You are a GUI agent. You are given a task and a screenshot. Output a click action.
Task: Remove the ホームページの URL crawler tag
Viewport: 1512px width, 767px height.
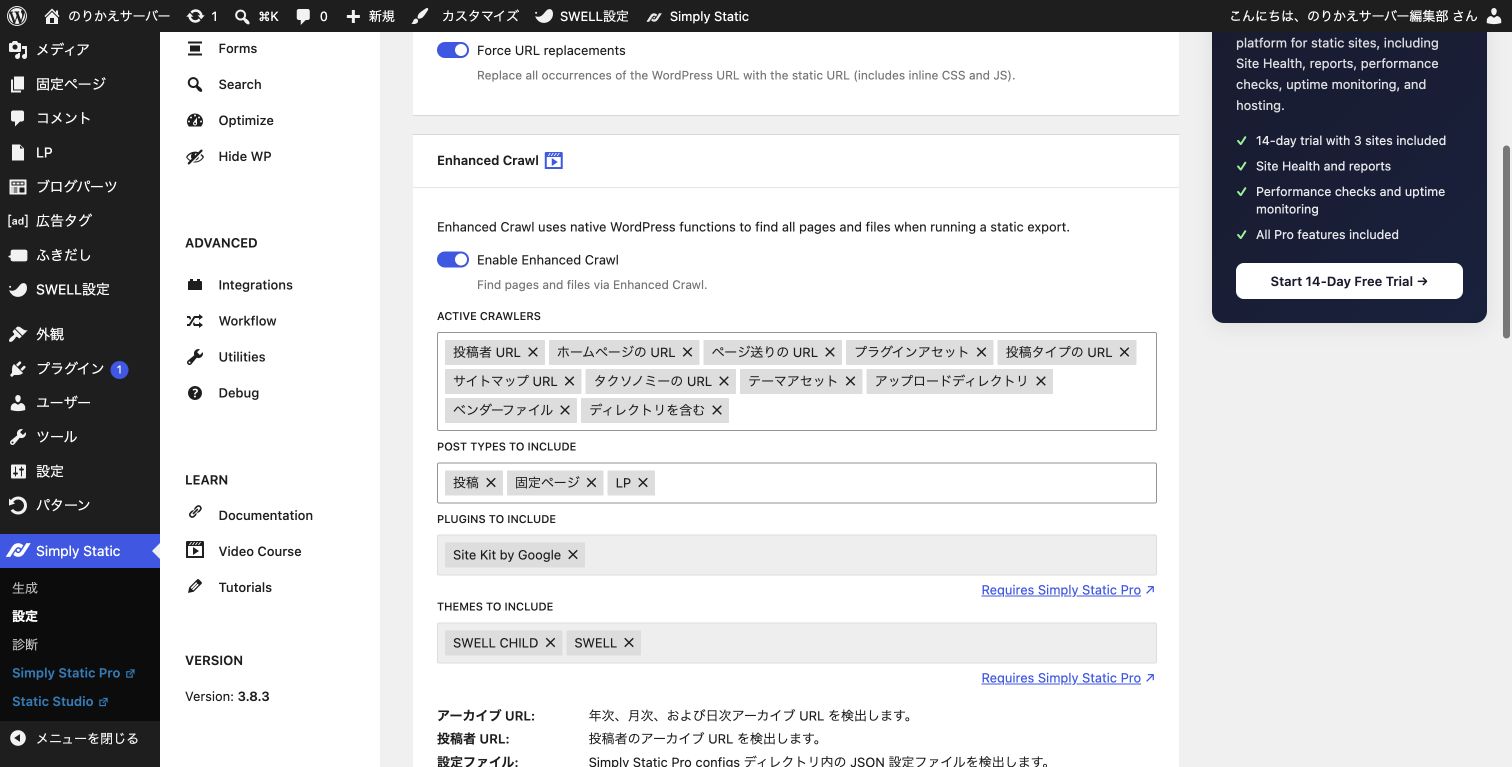point(687,352)
